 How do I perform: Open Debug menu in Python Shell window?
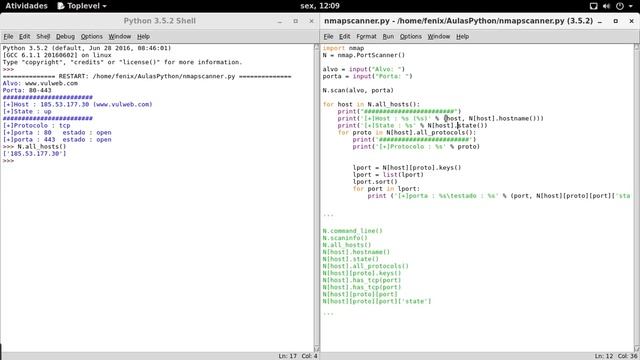tap(65, 36)
